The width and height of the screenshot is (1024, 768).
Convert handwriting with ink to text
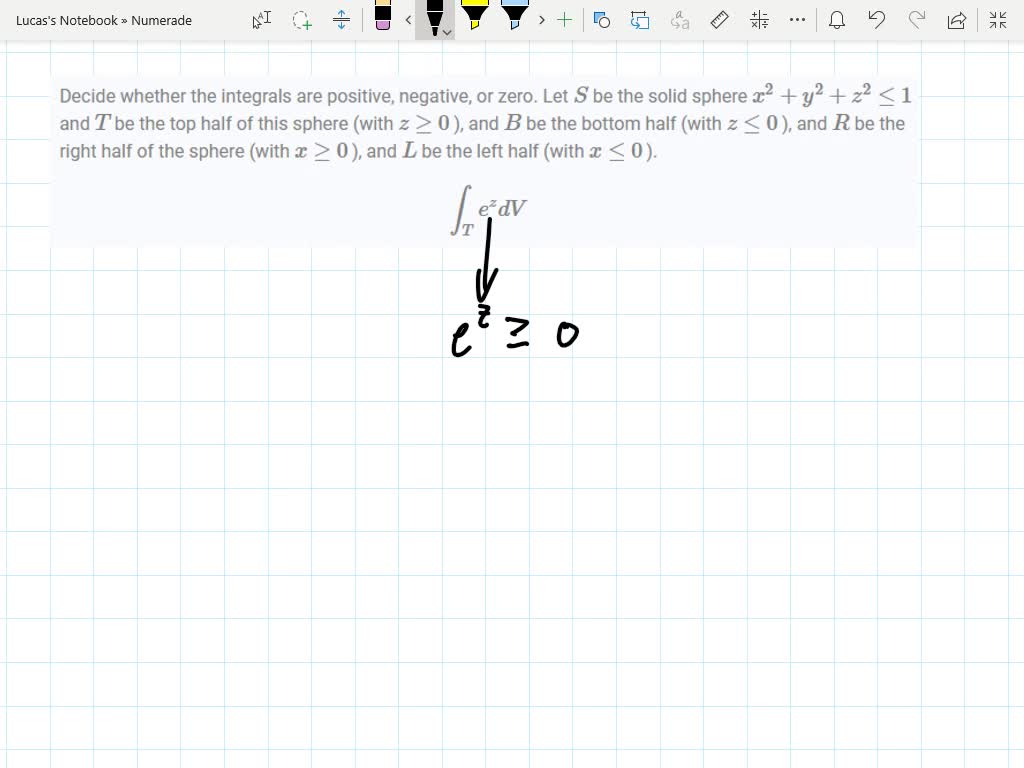(x=680, y=20)
